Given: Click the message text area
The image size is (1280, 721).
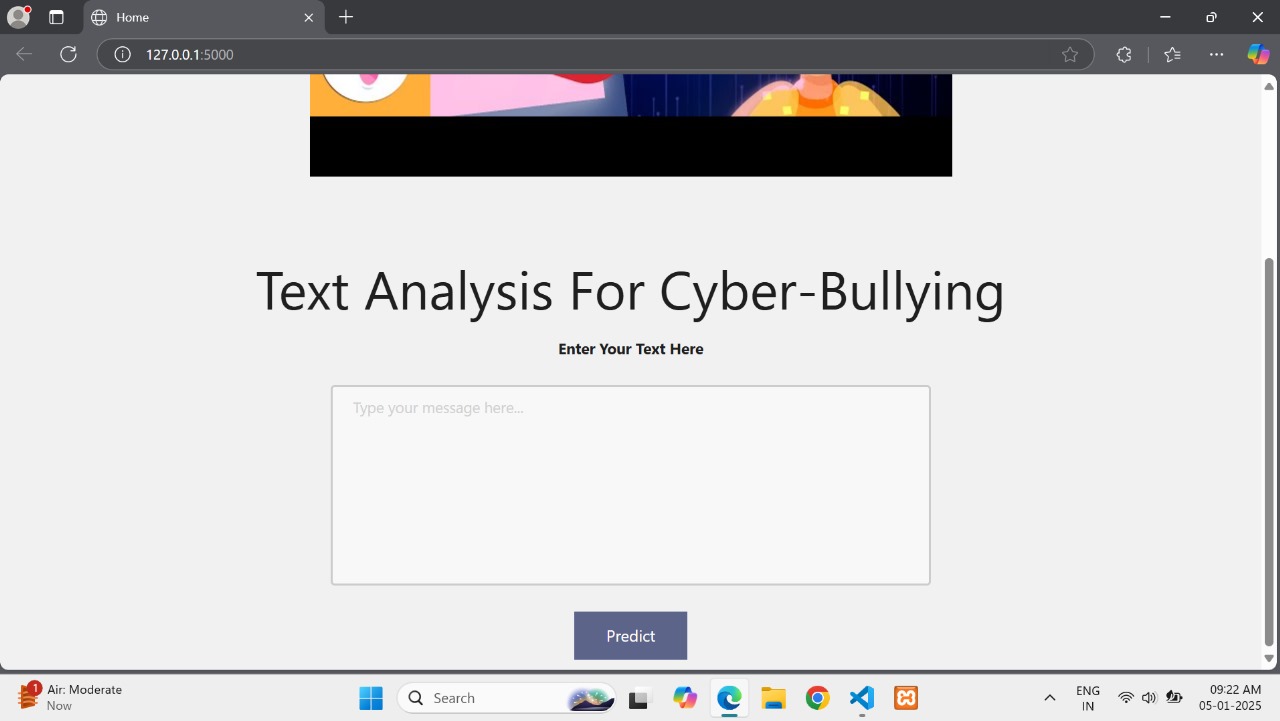Looking at the screenshot, I should (x=630, y=485).
